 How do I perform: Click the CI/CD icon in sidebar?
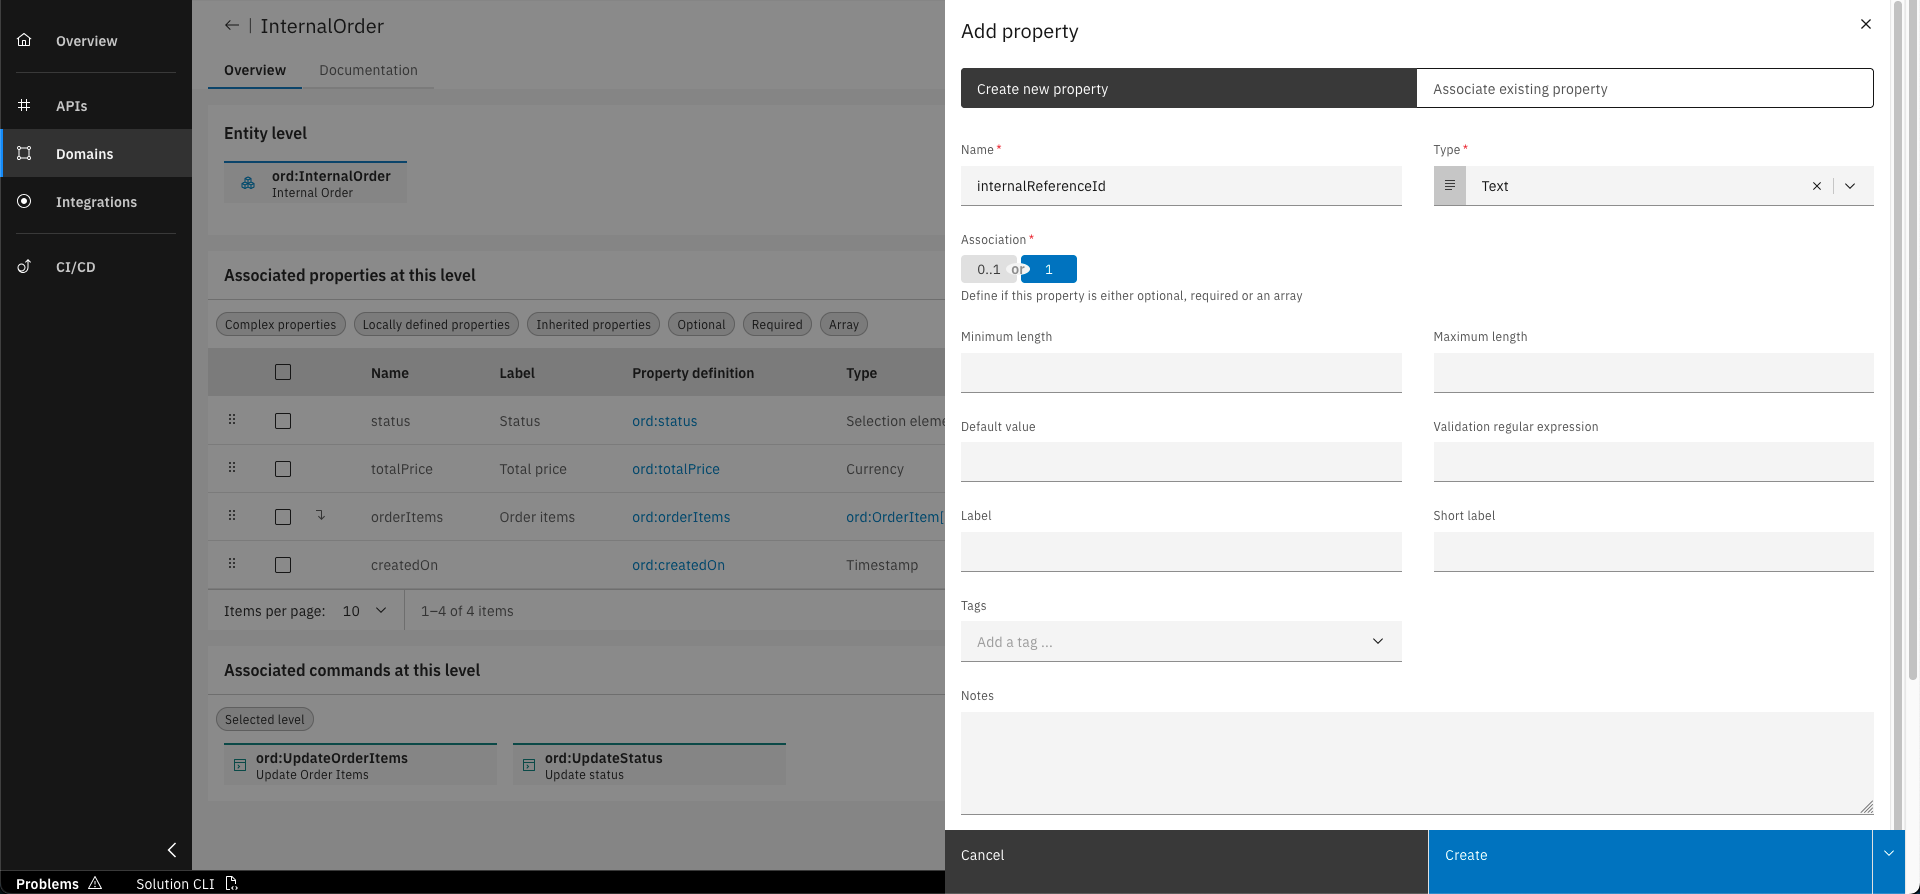(24, 266)
